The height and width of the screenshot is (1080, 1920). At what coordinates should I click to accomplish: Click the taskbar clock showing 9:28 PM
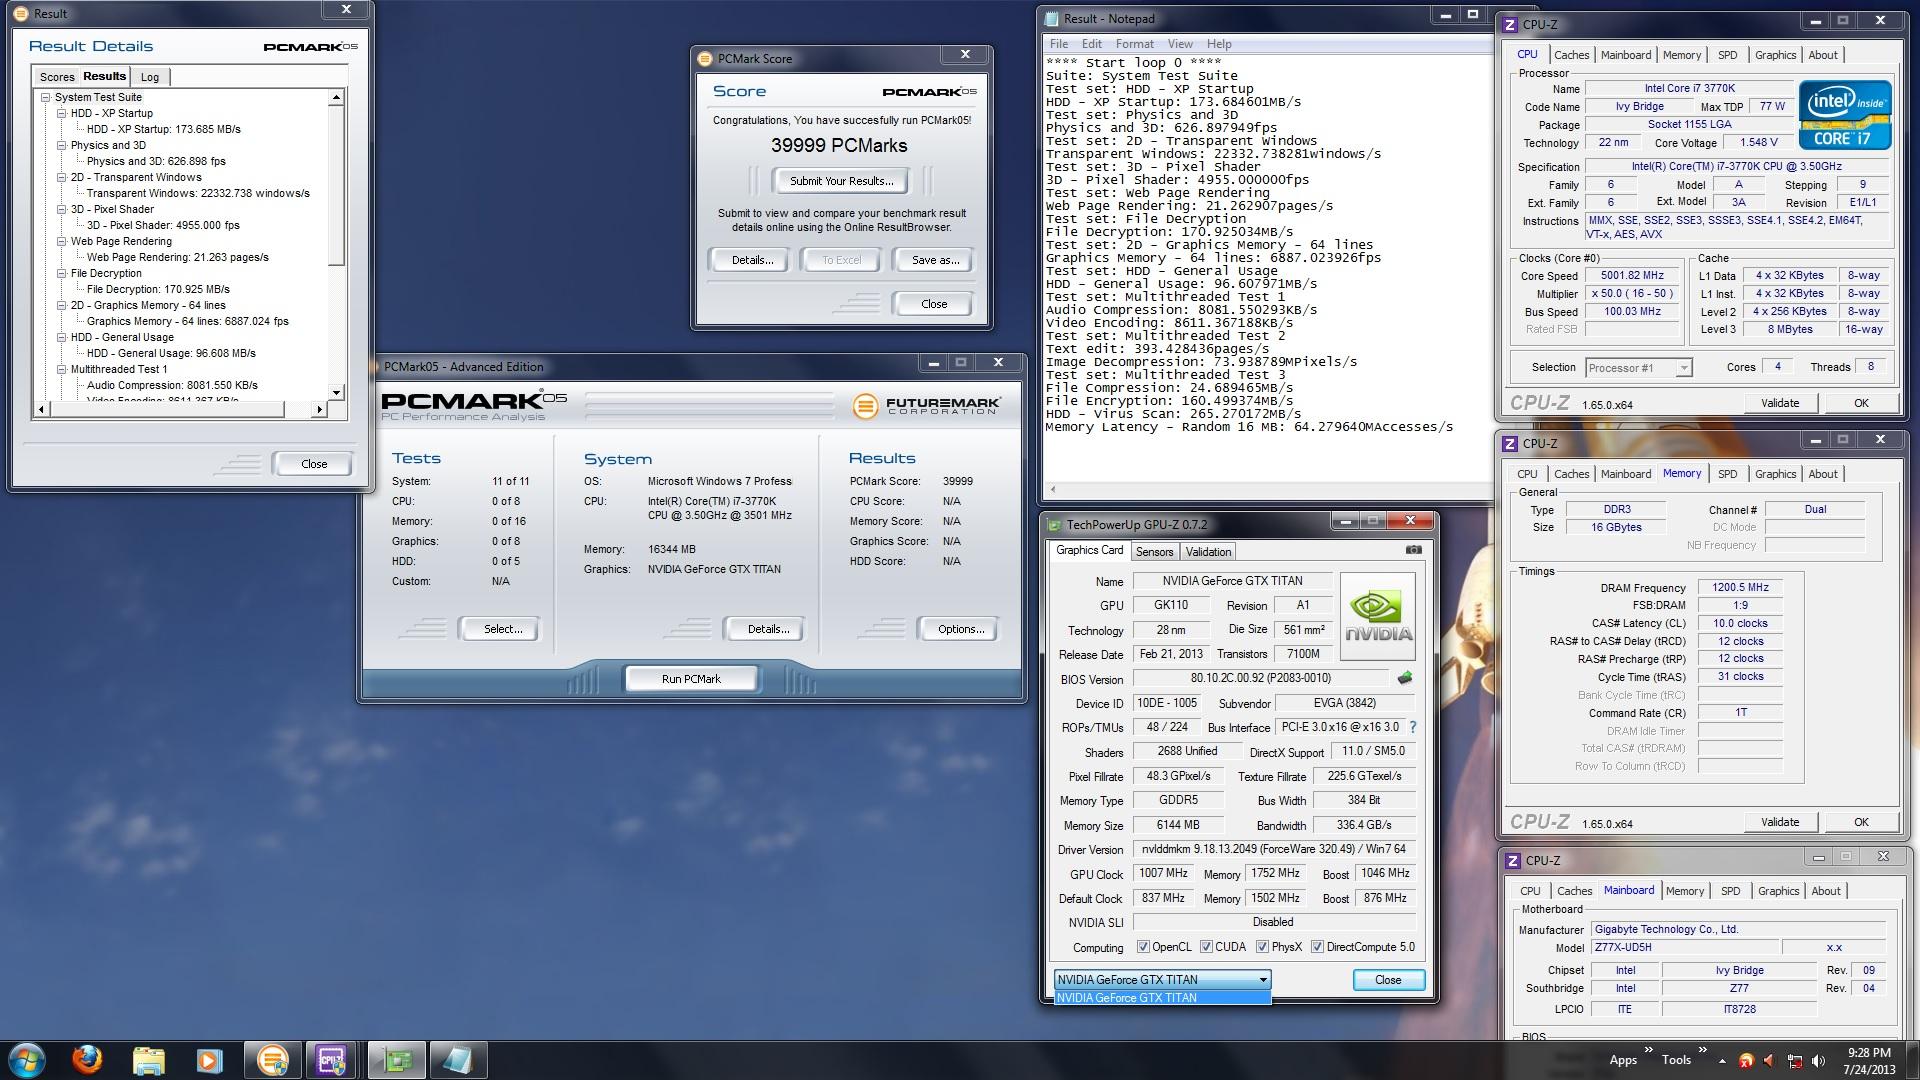(x=1868, y=1052)
